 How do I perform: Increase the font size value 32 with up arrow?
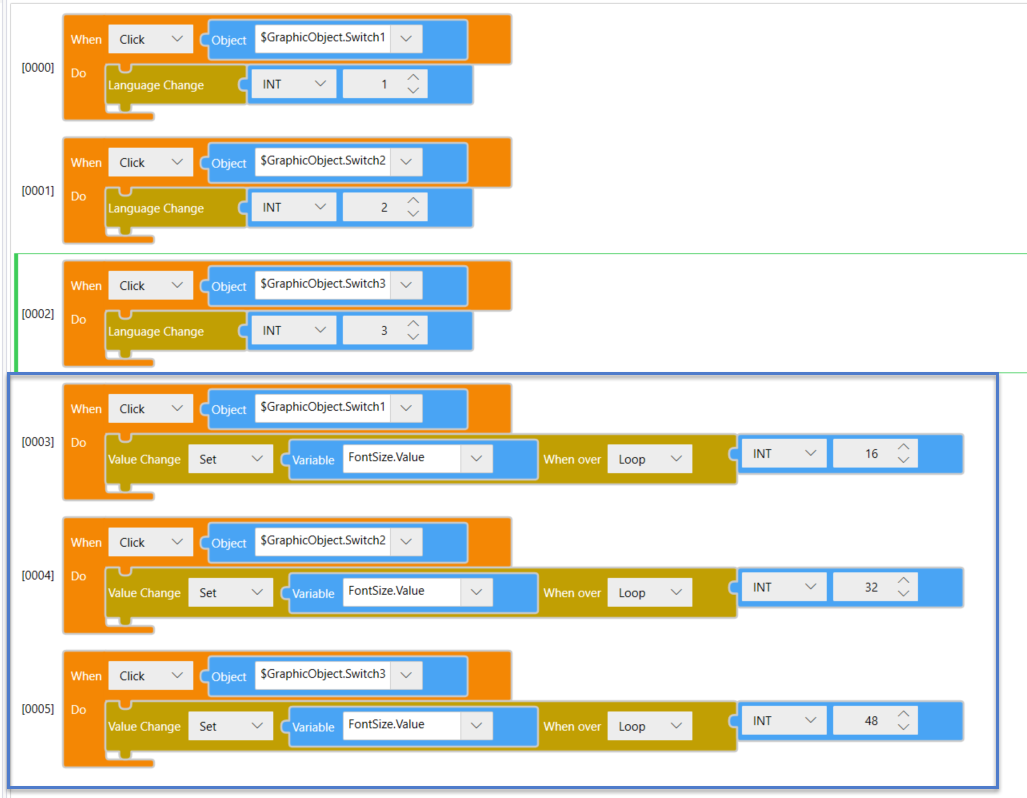[x=903, y=580]
